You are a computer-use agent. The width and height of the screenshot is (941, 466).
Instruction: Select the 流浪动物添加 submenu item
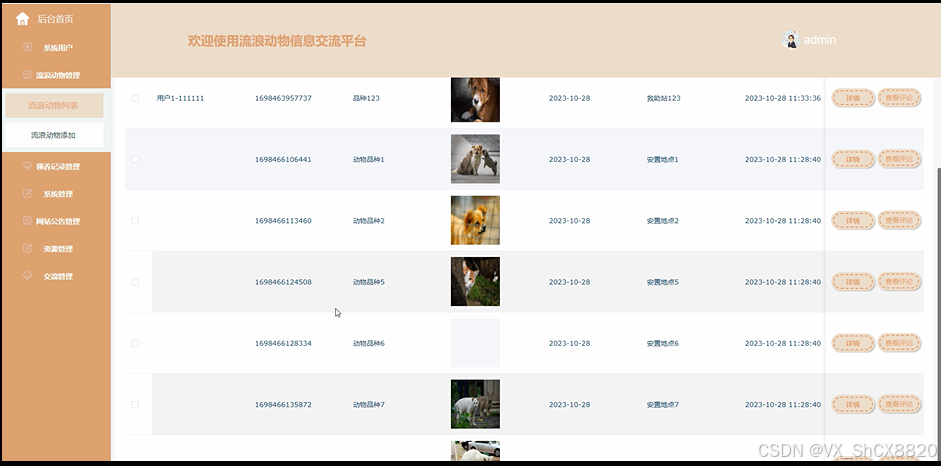pyautogui.click(x=55, y=135)
